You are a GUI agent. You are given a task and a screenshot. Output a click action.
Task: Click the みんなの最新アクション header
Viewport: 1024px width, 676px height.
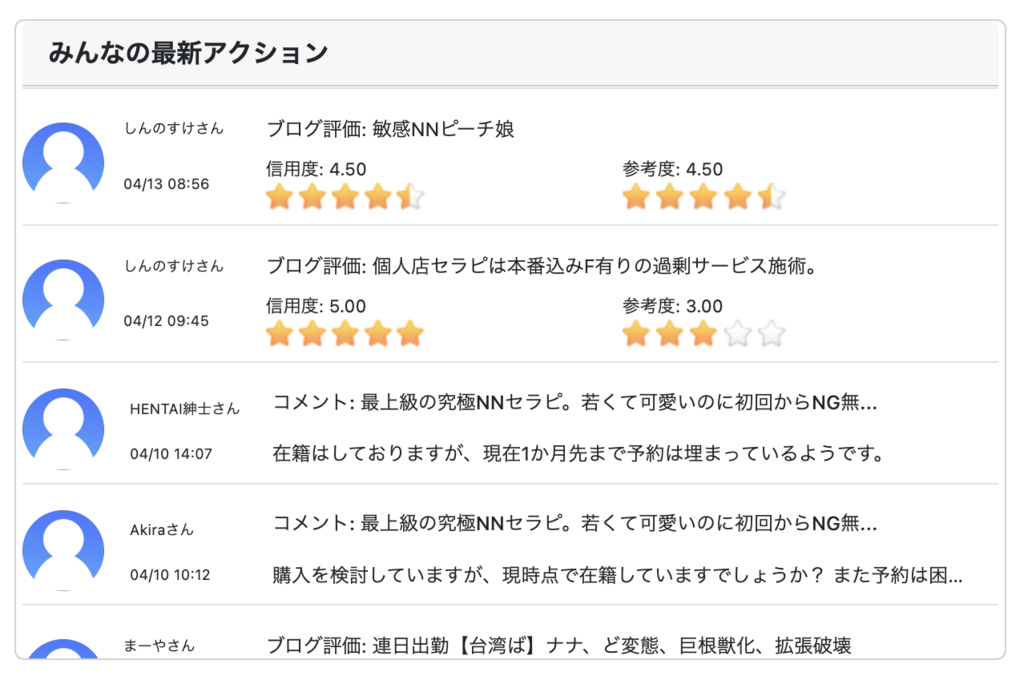click(188, 53)
